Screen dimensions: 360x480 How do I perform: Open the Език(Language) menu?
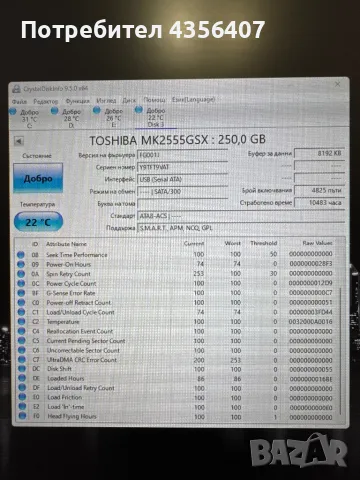click(193, 99)
